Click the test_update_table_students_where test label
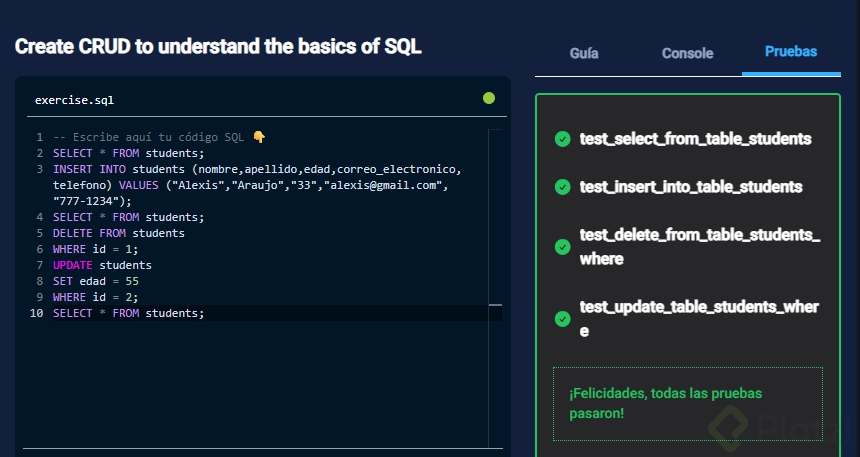 click(x=699, y=319)
